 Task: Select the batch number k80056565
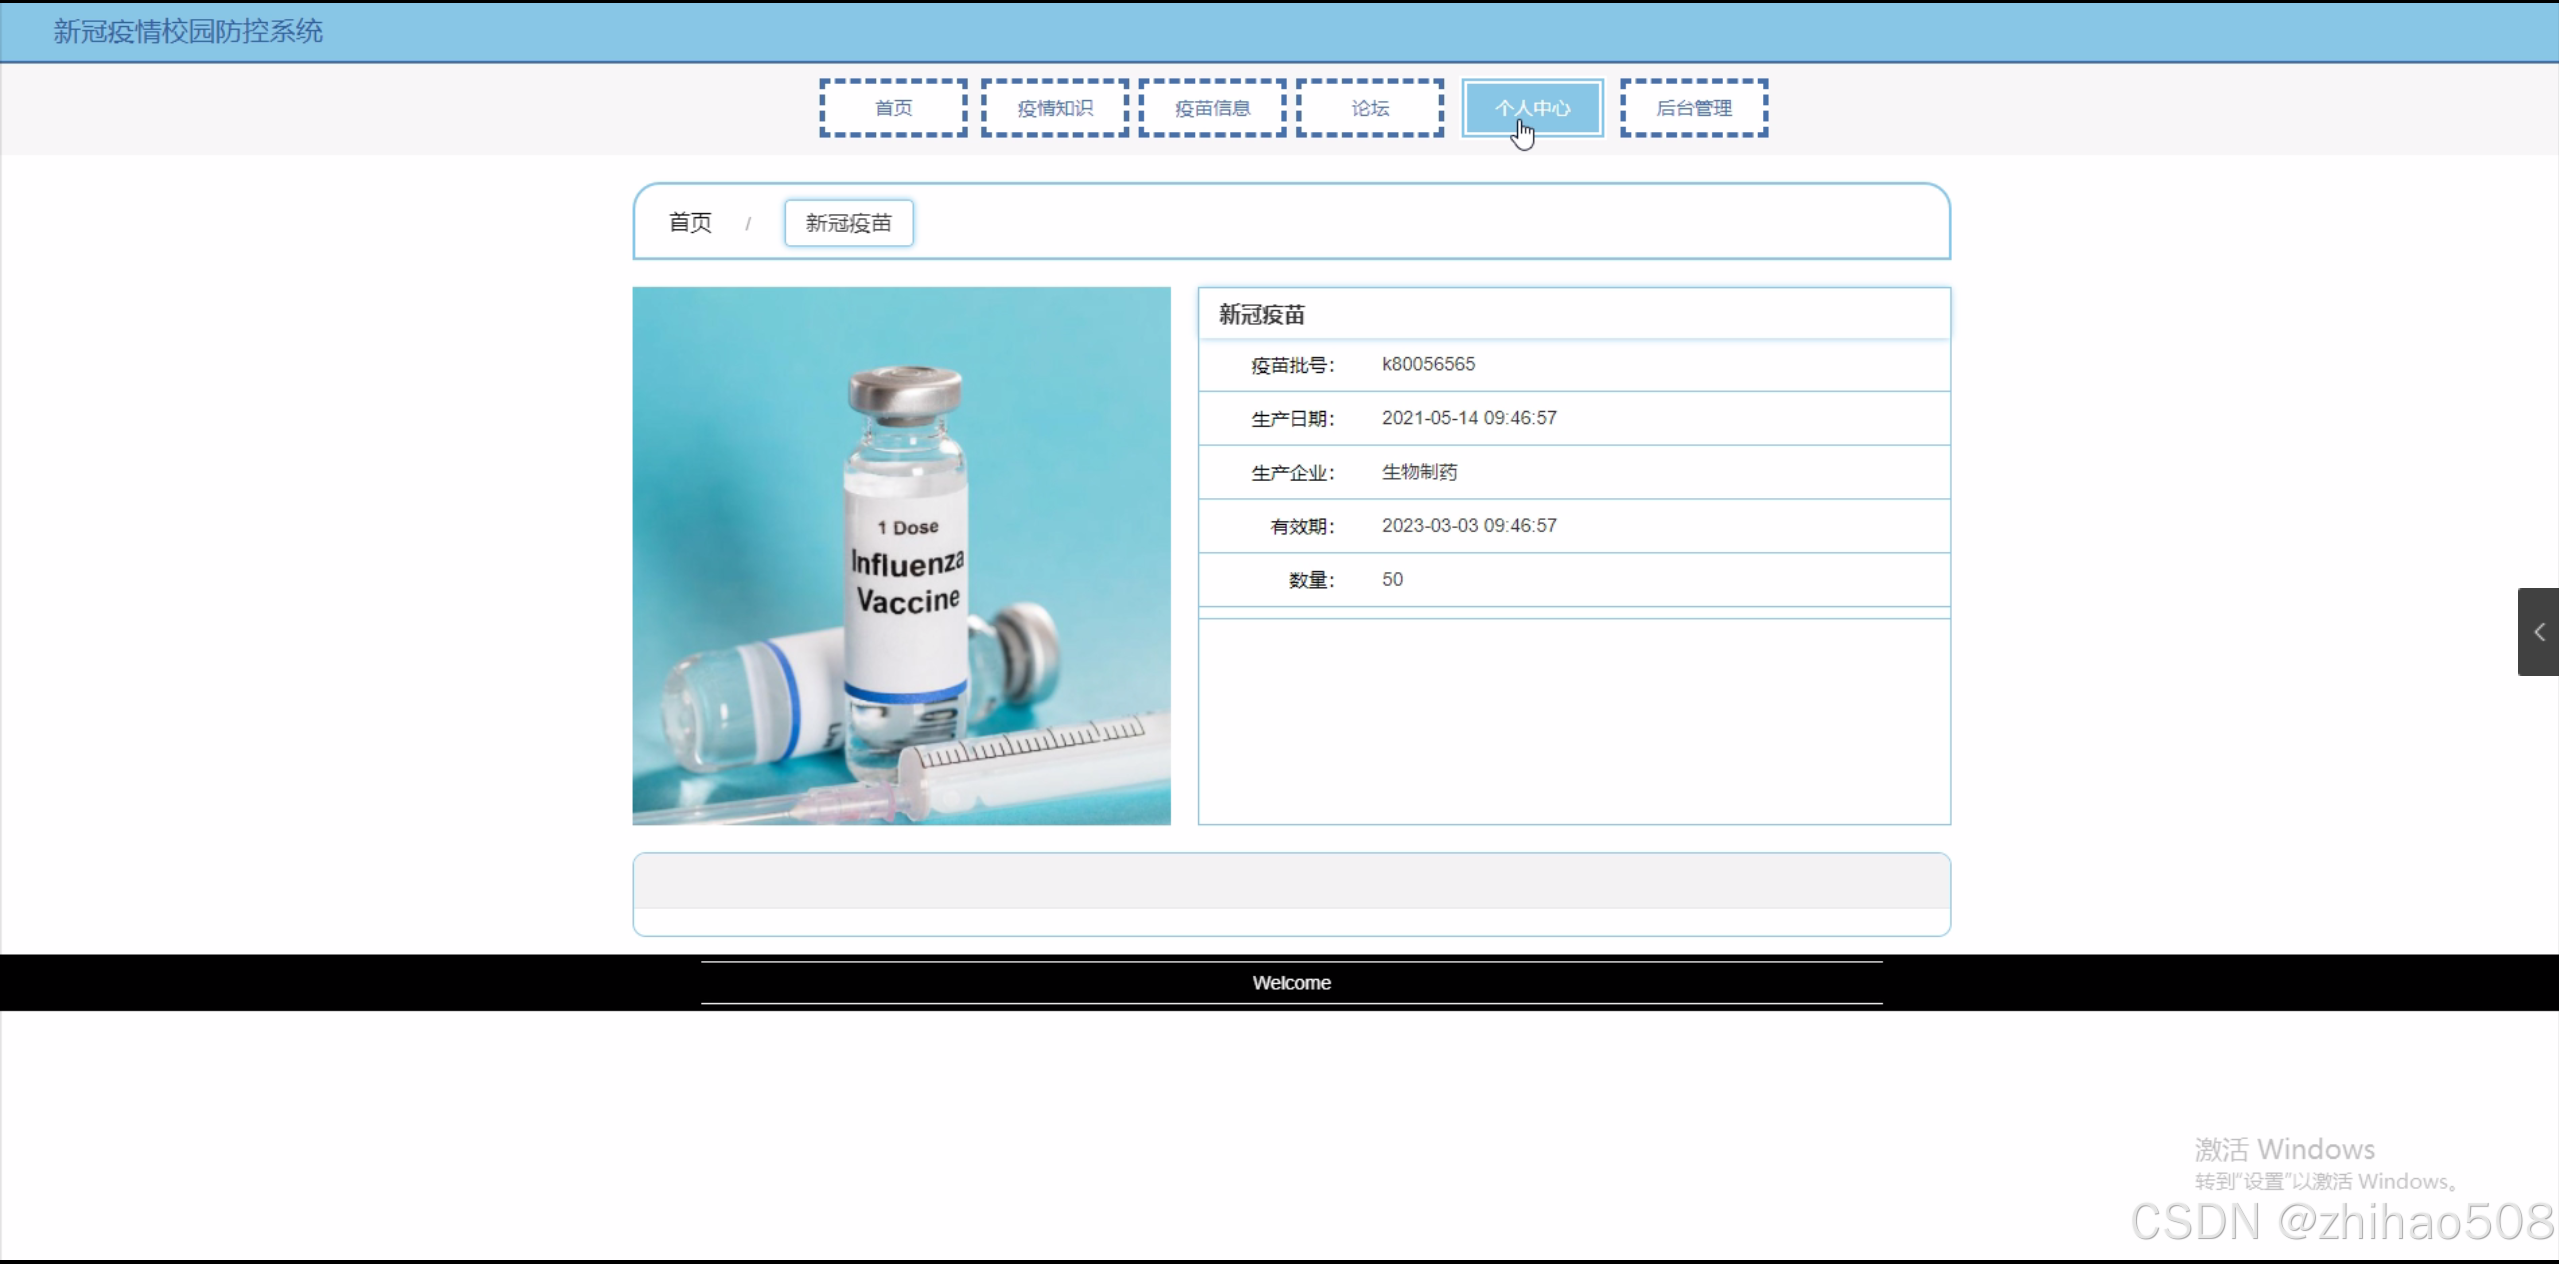[x=1428, y=364]
